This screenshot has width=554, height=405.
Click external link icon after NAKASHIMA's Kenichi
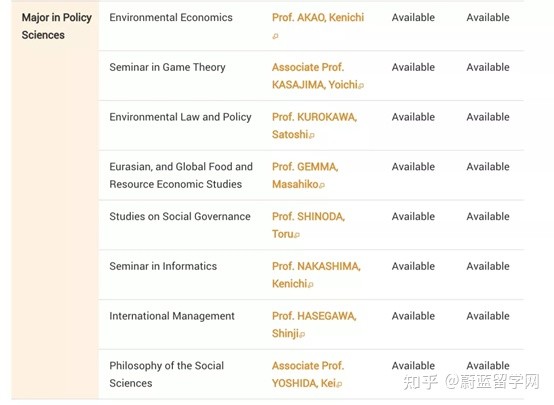pyautogui.click(x=311, y=284)
